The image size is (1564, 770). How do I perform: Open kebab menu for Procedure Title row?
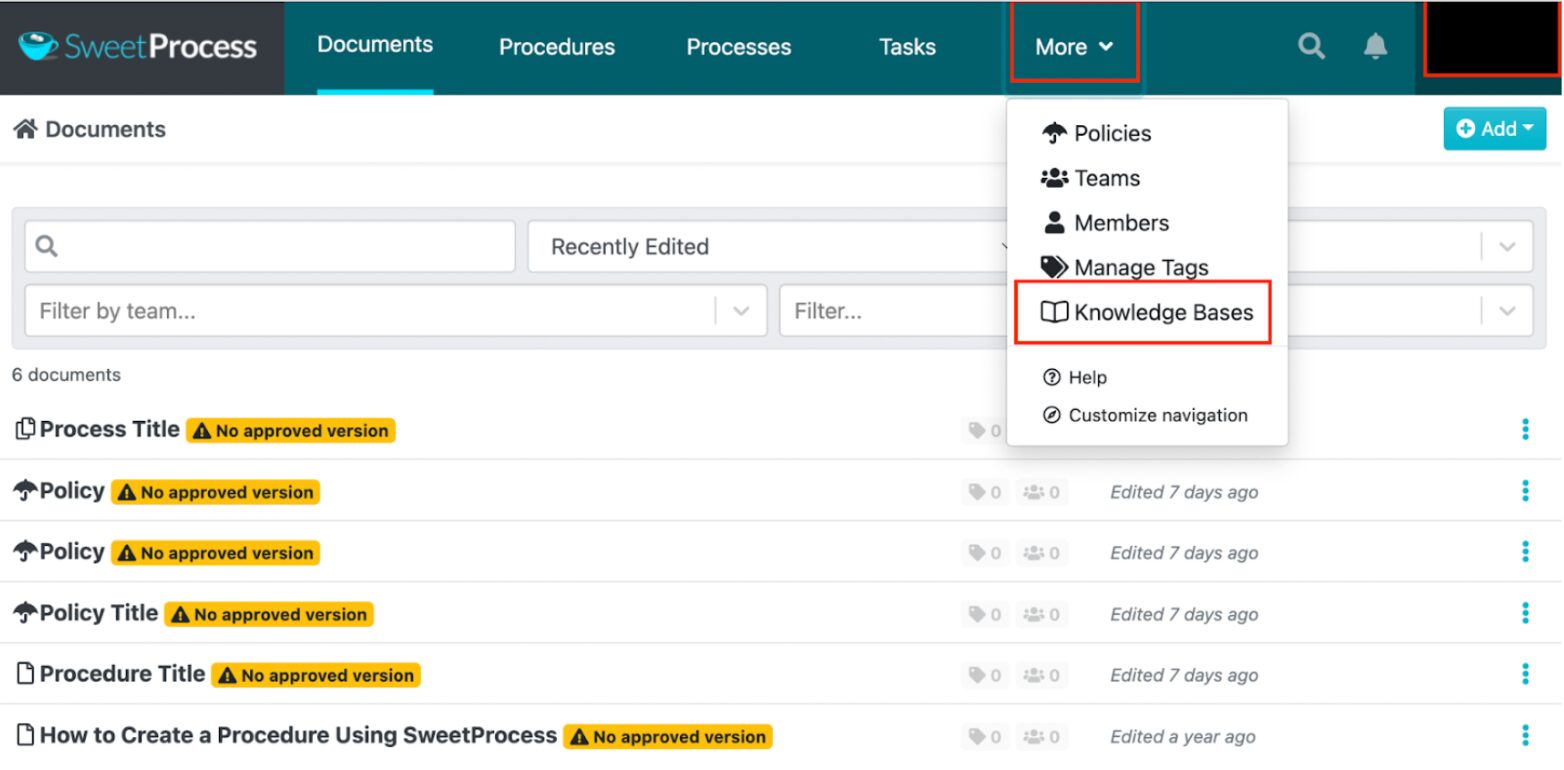coord(1525,675)
